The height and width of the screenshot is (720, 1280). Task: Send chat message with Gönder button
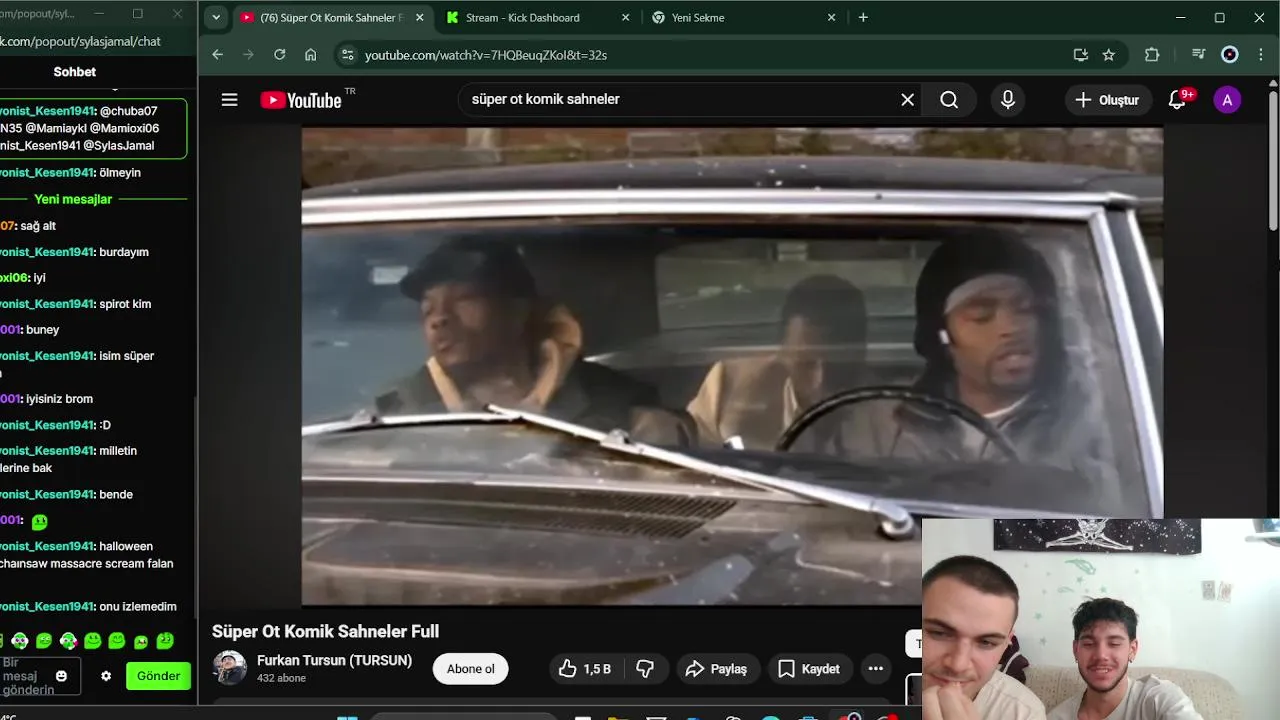click(x=158, y=676)
